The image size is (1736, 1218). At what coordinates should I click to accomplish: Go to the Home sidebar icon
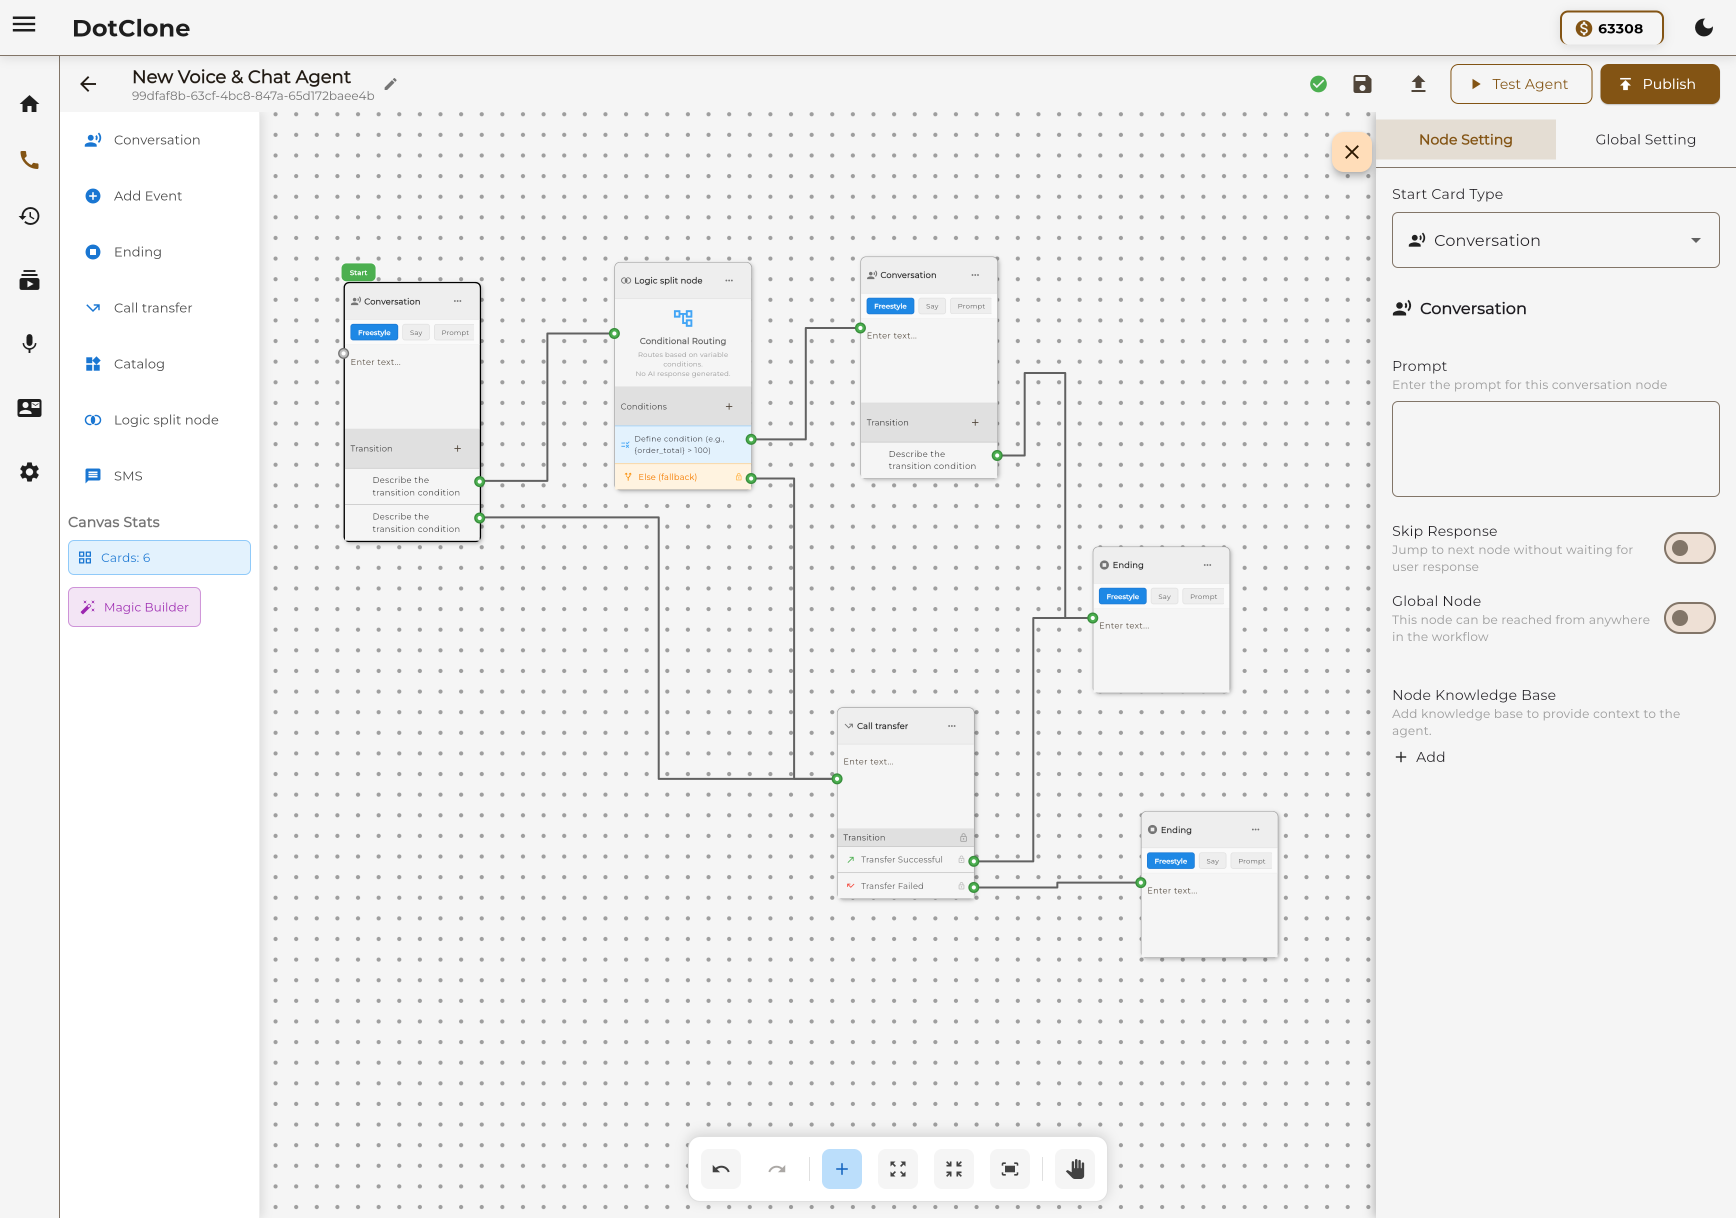click(x=30, y=104)
